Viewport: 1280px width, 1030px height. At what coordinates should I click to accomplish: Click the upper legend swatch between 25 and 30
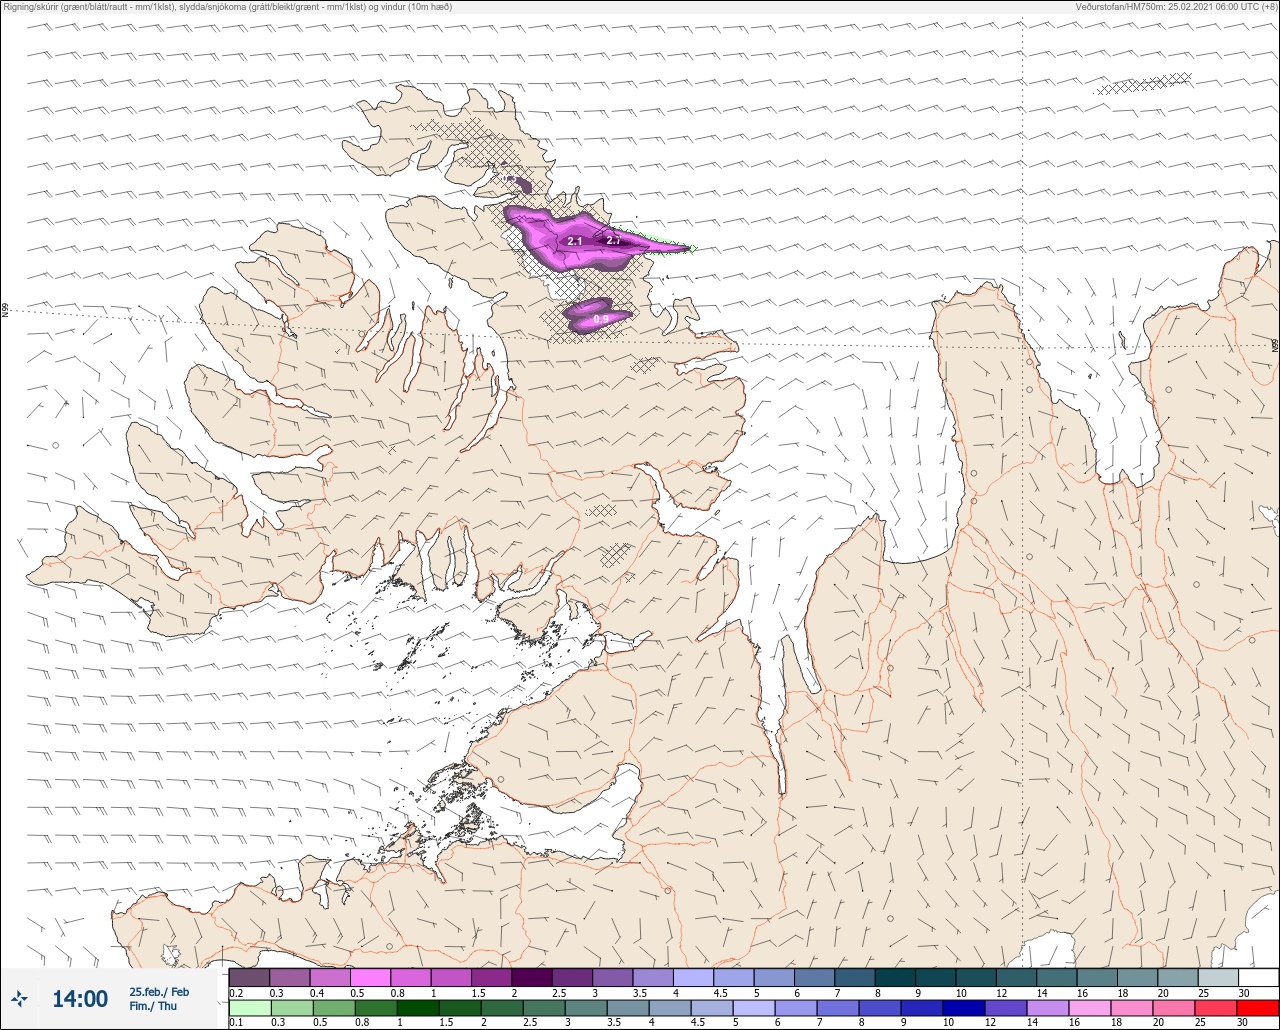coord(1218,977)
